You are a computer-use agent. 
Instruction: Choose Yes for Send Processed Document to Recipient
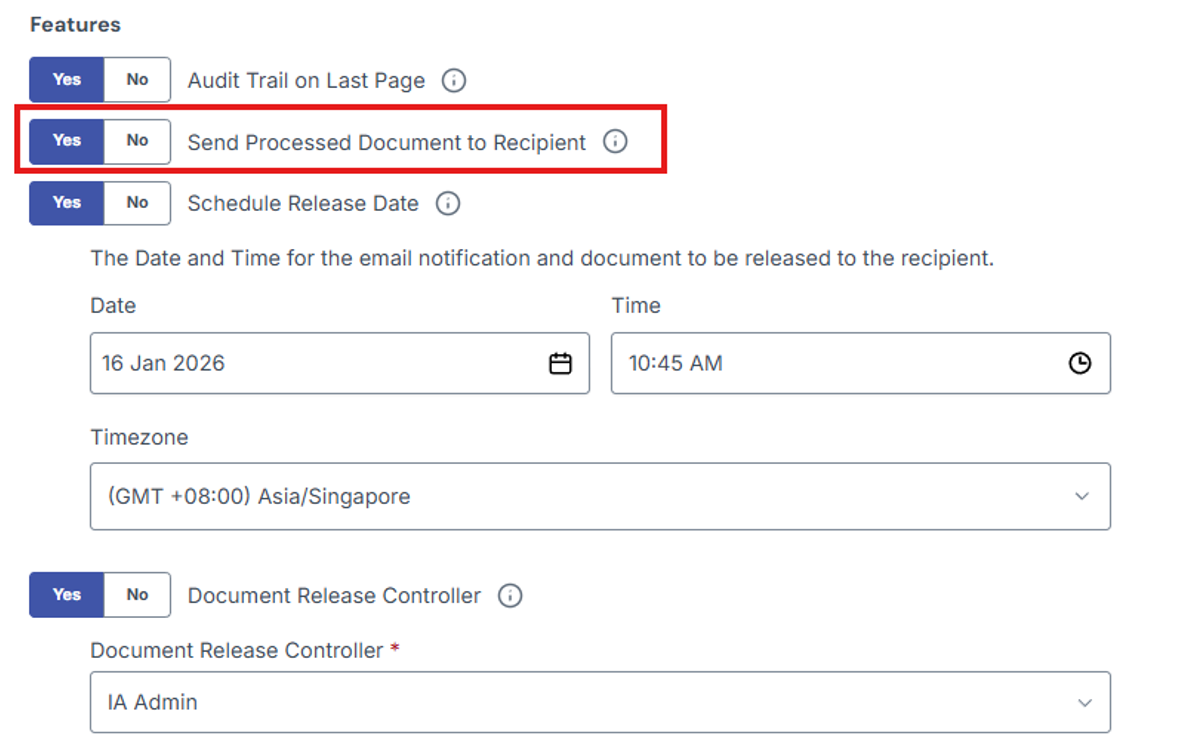(66, 141)
